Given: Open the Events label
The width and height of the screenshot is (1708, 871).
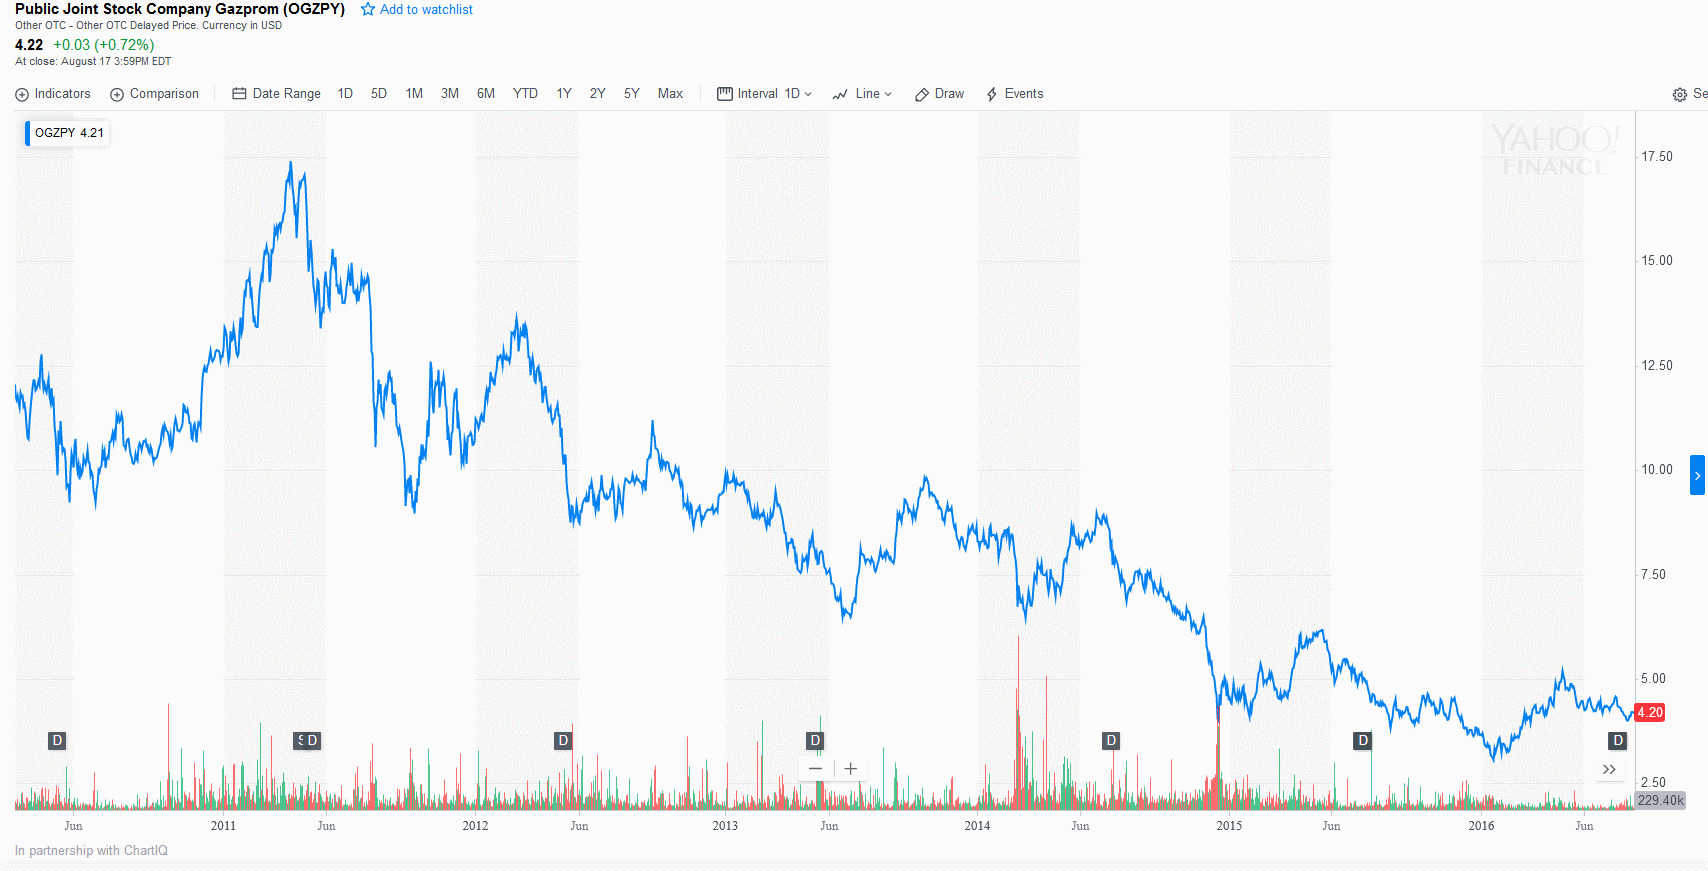Looking at the screenshot, I should coord(1024,94).
